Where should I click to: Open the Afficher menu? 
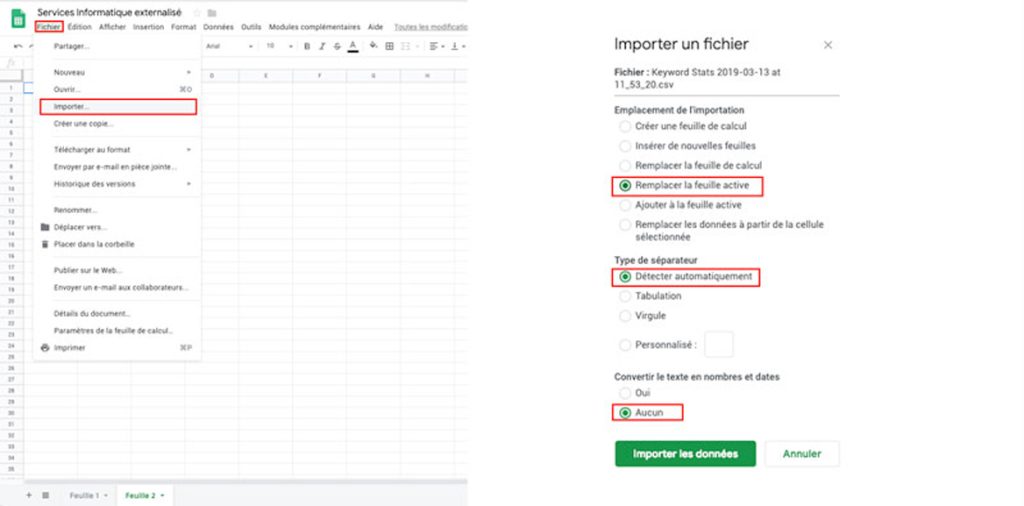coord(112,27)
